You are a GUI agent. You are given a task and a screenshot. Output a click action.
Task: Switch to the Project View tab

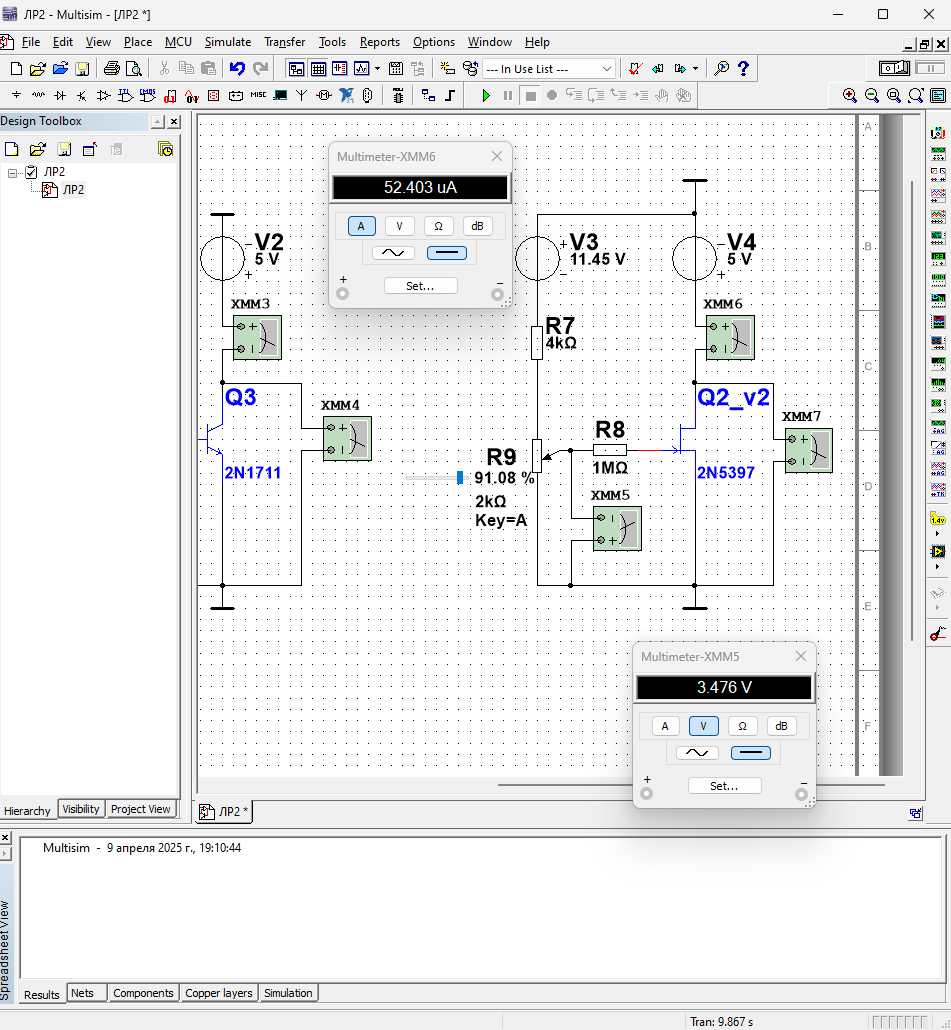141,809
